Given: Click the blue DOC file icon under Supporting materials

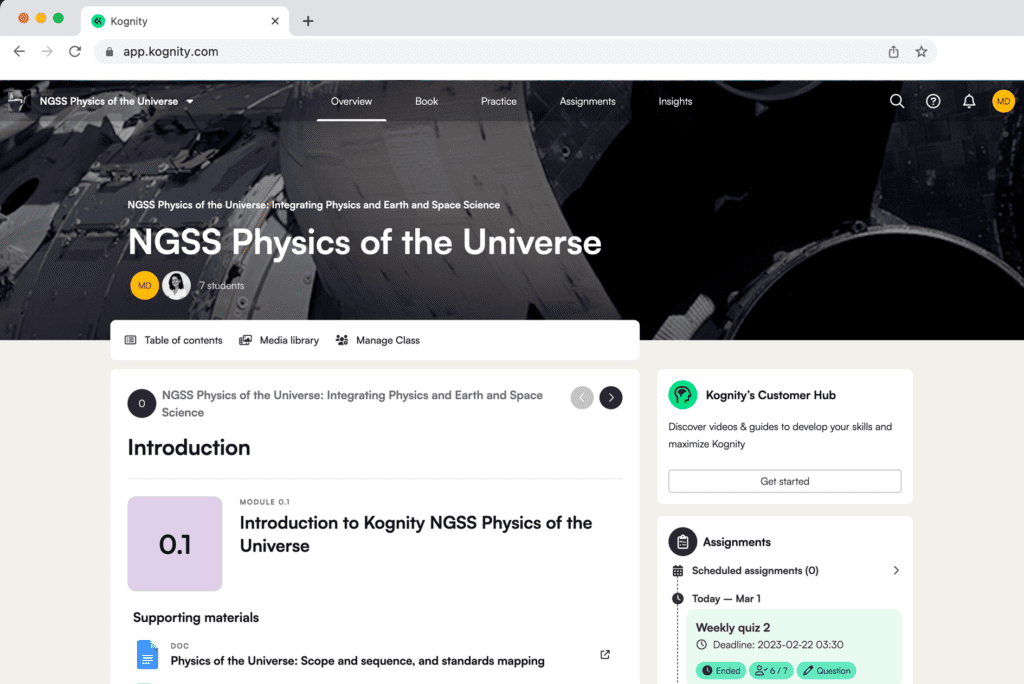Looking at the screenshot, I should (147, 655).
